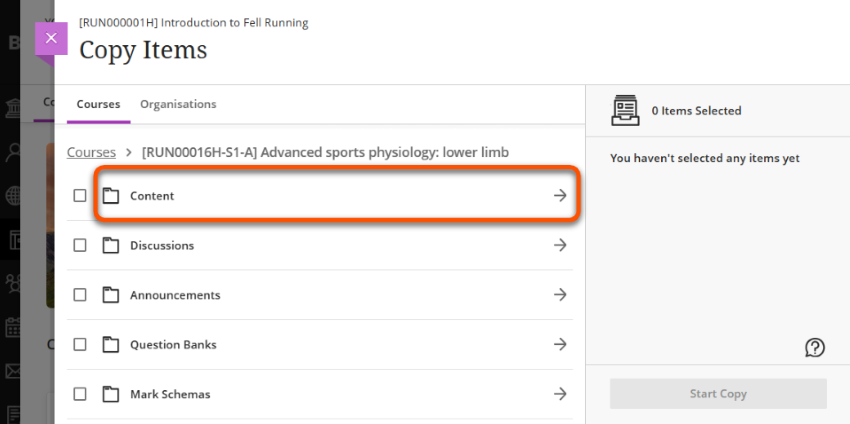Switch to the Organisations tab
Viewport: 850px width, 424px height.
click(x=178, y=104)
